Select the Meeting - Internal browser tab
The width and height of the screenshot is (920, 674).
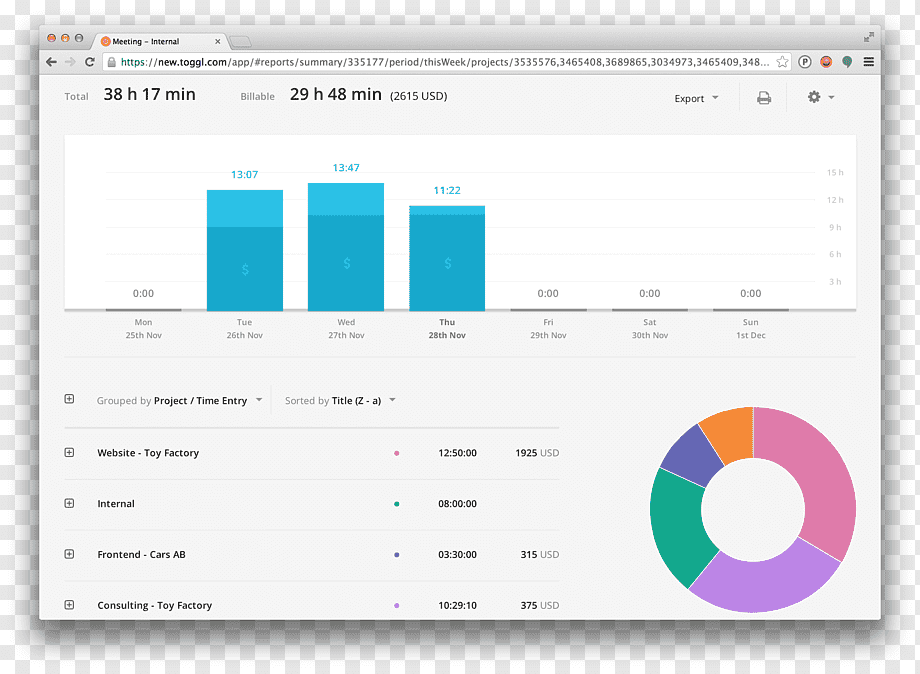[158, 41]
